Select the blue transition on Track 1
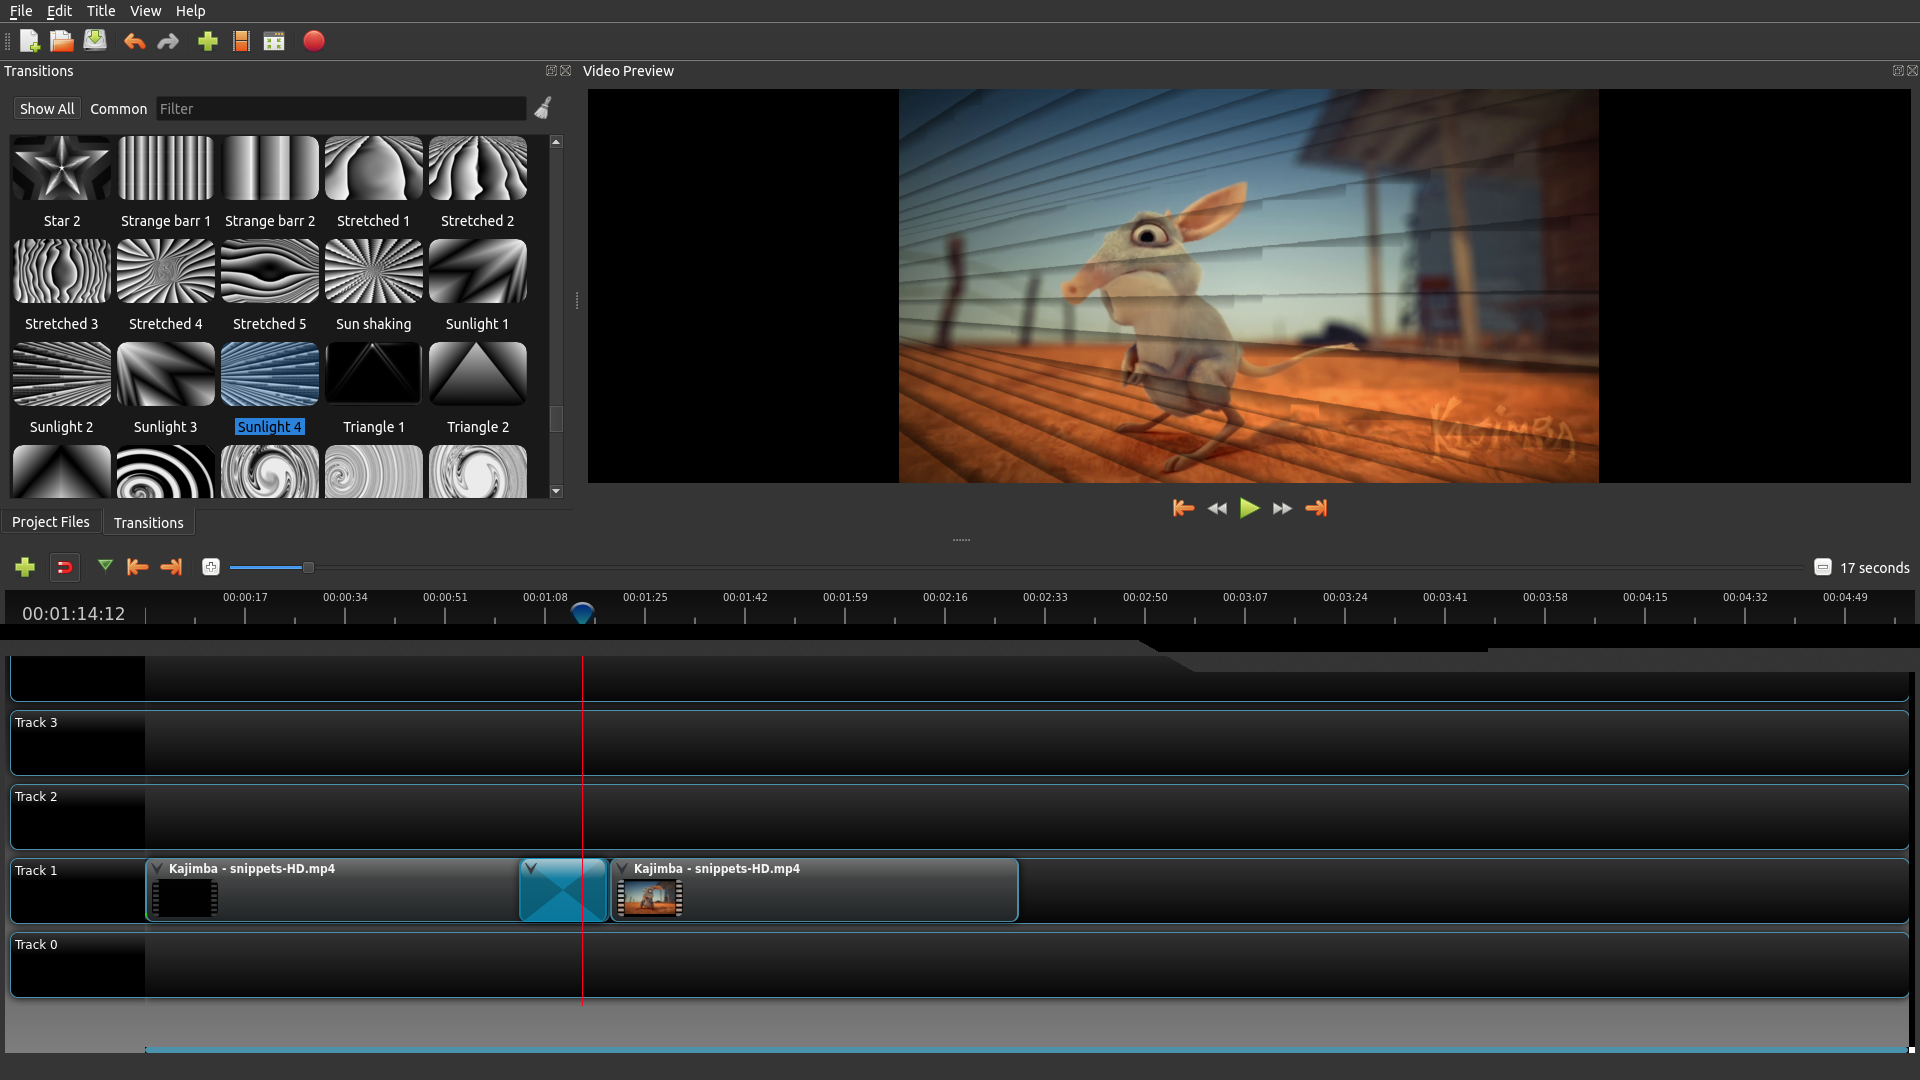Image resolution: width=1920 pixels, height=1080 pixels. click(564, 890)
